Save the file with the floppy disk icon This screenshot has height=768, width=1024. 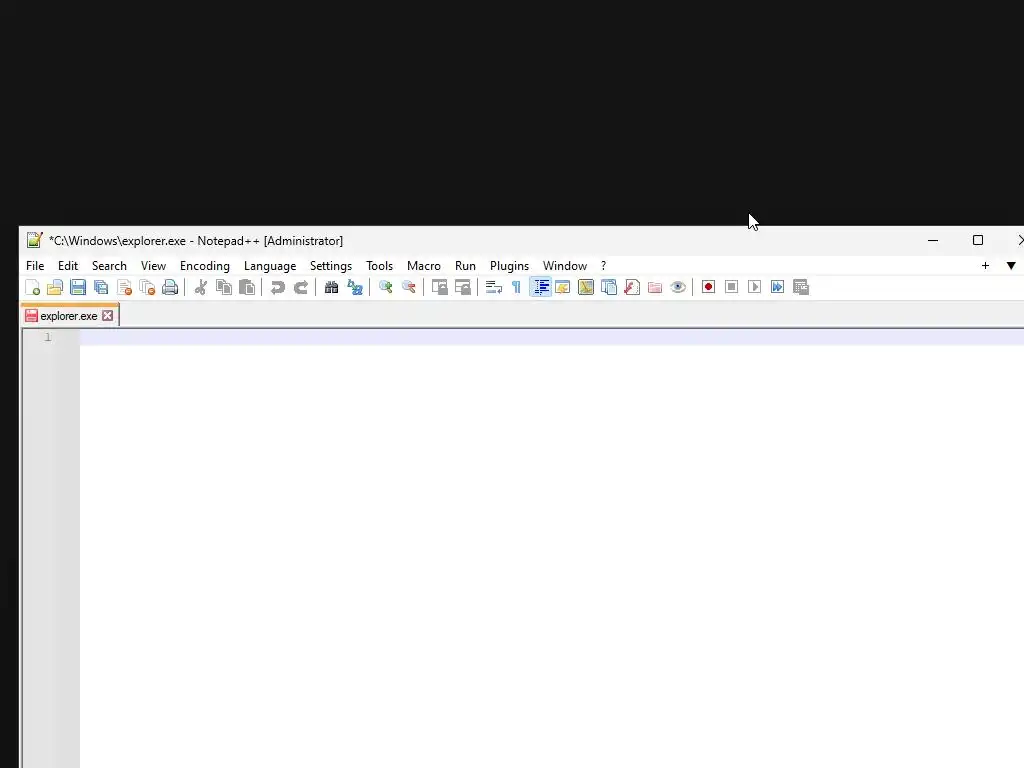coord(78,287)
